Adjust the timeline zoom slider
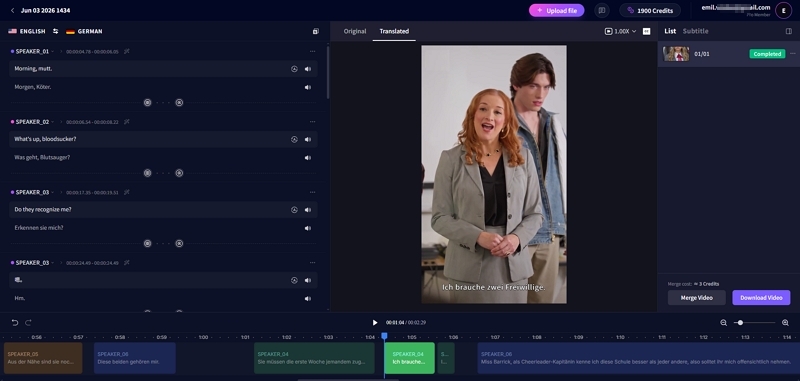Screen dimensions: 800x381 tap(755, 322)
